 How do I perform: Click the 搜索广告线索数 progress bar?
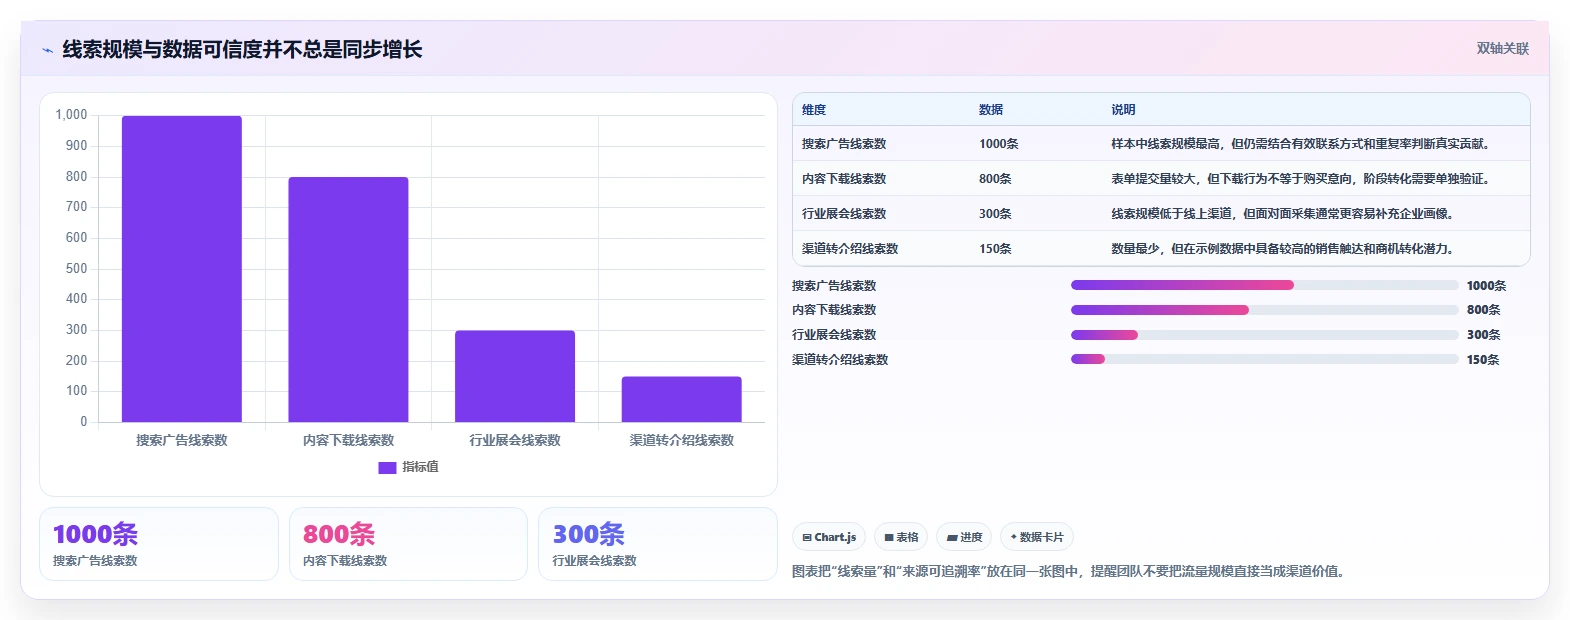pos(1264,285)
